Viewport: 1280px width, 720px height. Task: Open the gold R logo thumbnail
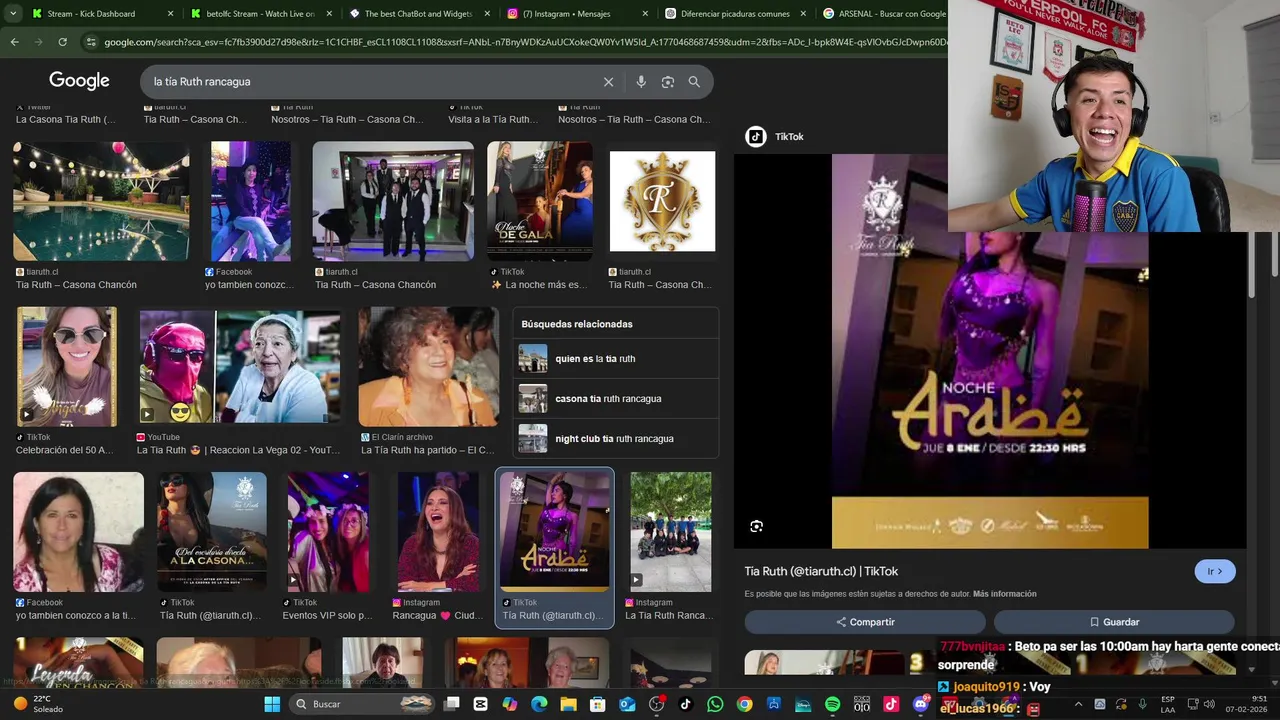click(662, 201)
